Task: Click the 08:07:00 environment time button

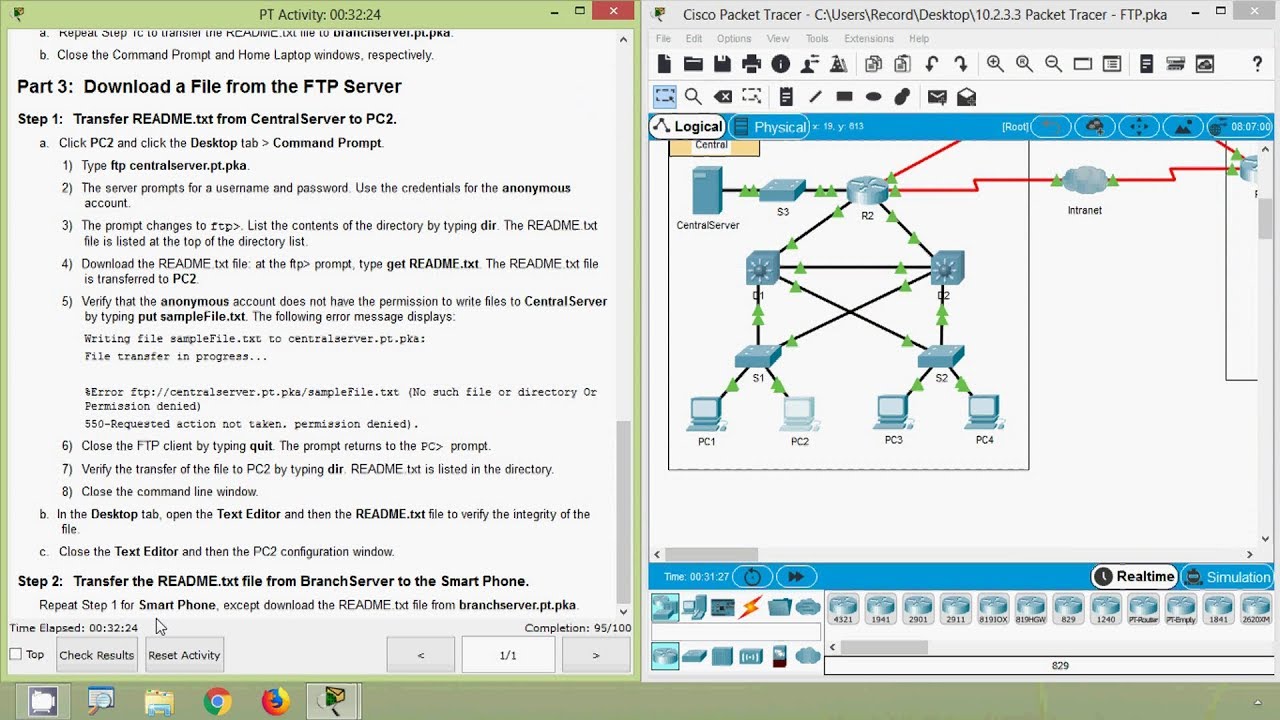Action: pyautogui.click(x=1240, y=127)
